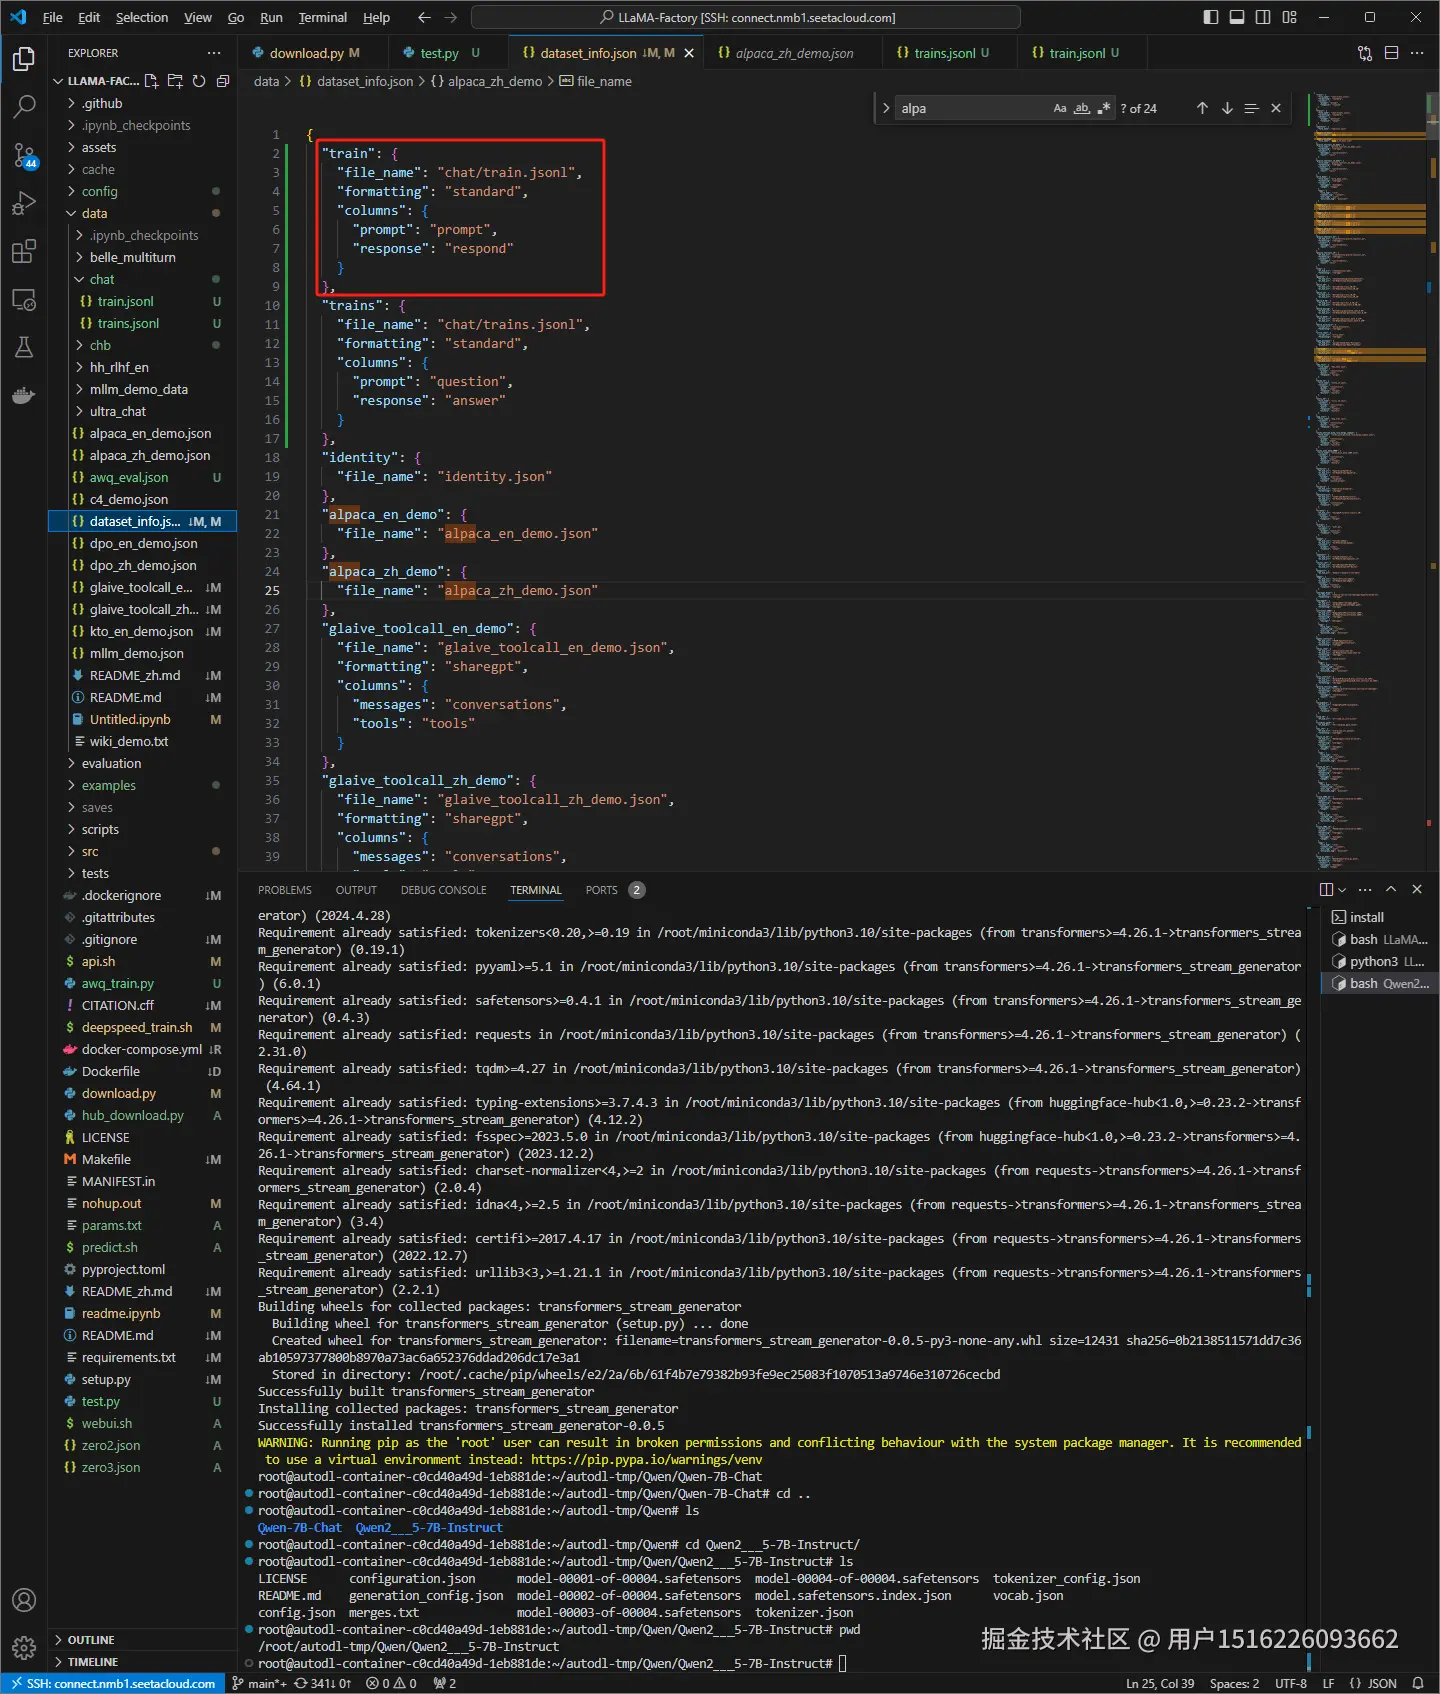
Task: Toggle Match Whole Word in find widget
Action: [x=1082, y=108]
